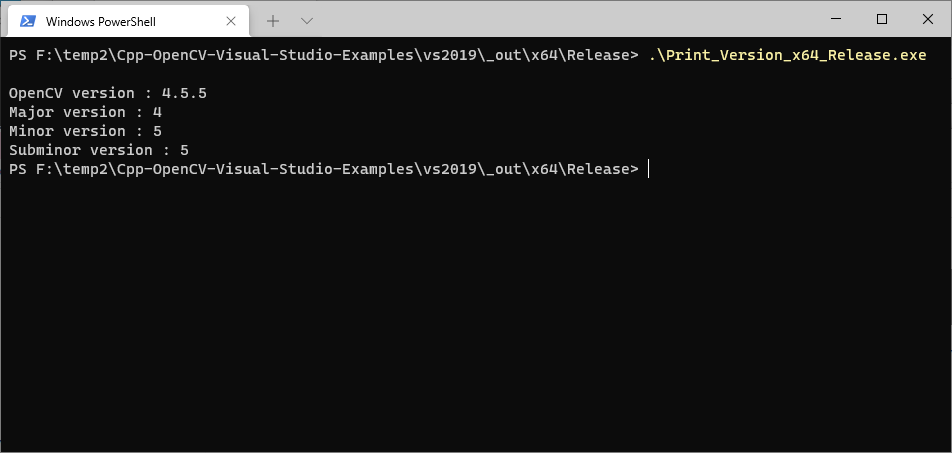Click the OpenCV version output line
The height and width of the screenshot is (453, 952).
tap(108, 94)
